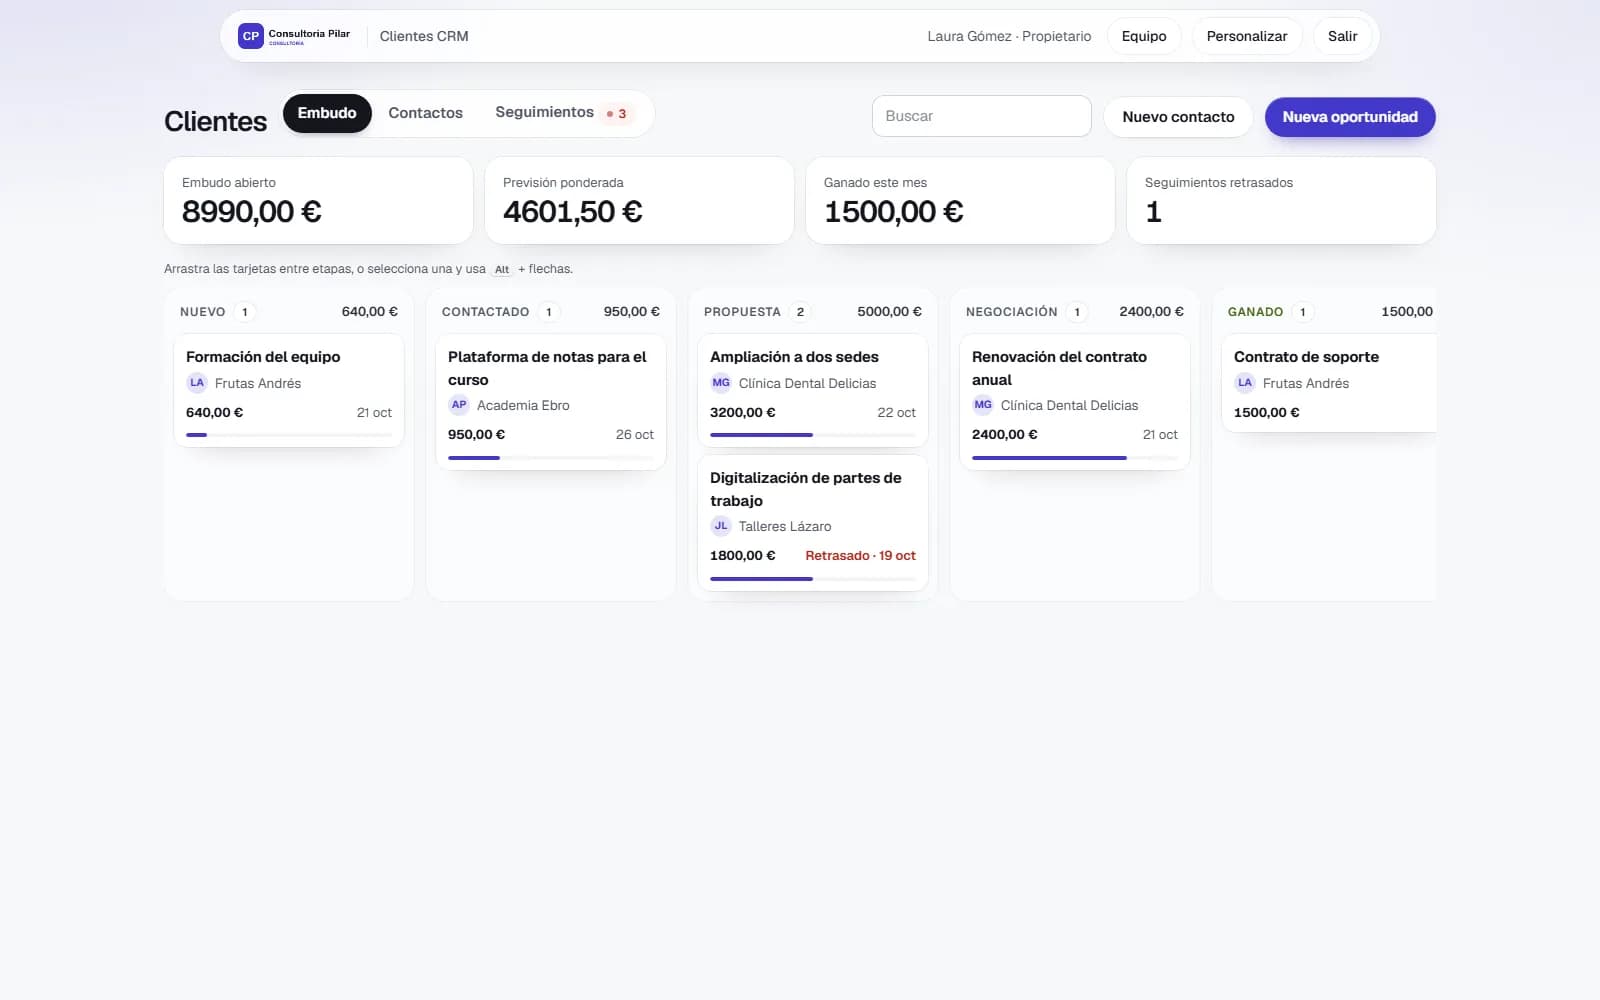
Task: Click Salir to log out
Action: (x=1342, y=36)
